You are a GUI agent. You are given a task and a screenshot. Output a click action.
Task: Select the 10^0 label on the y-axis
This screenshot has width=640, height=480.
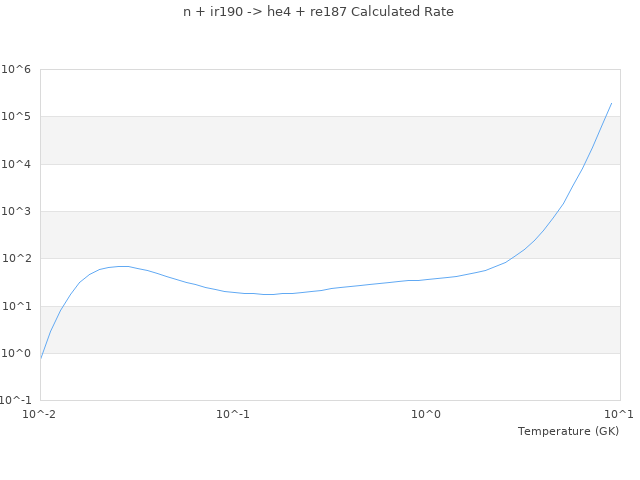point(16,353)
